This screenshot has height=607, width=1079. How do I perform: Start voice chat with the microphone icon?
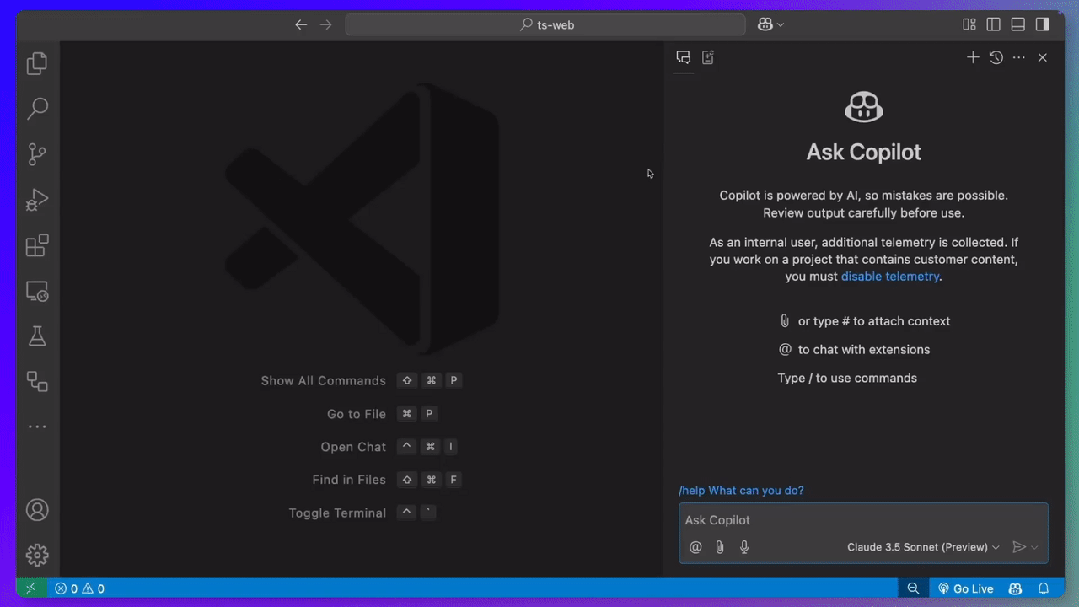point(744,547)
